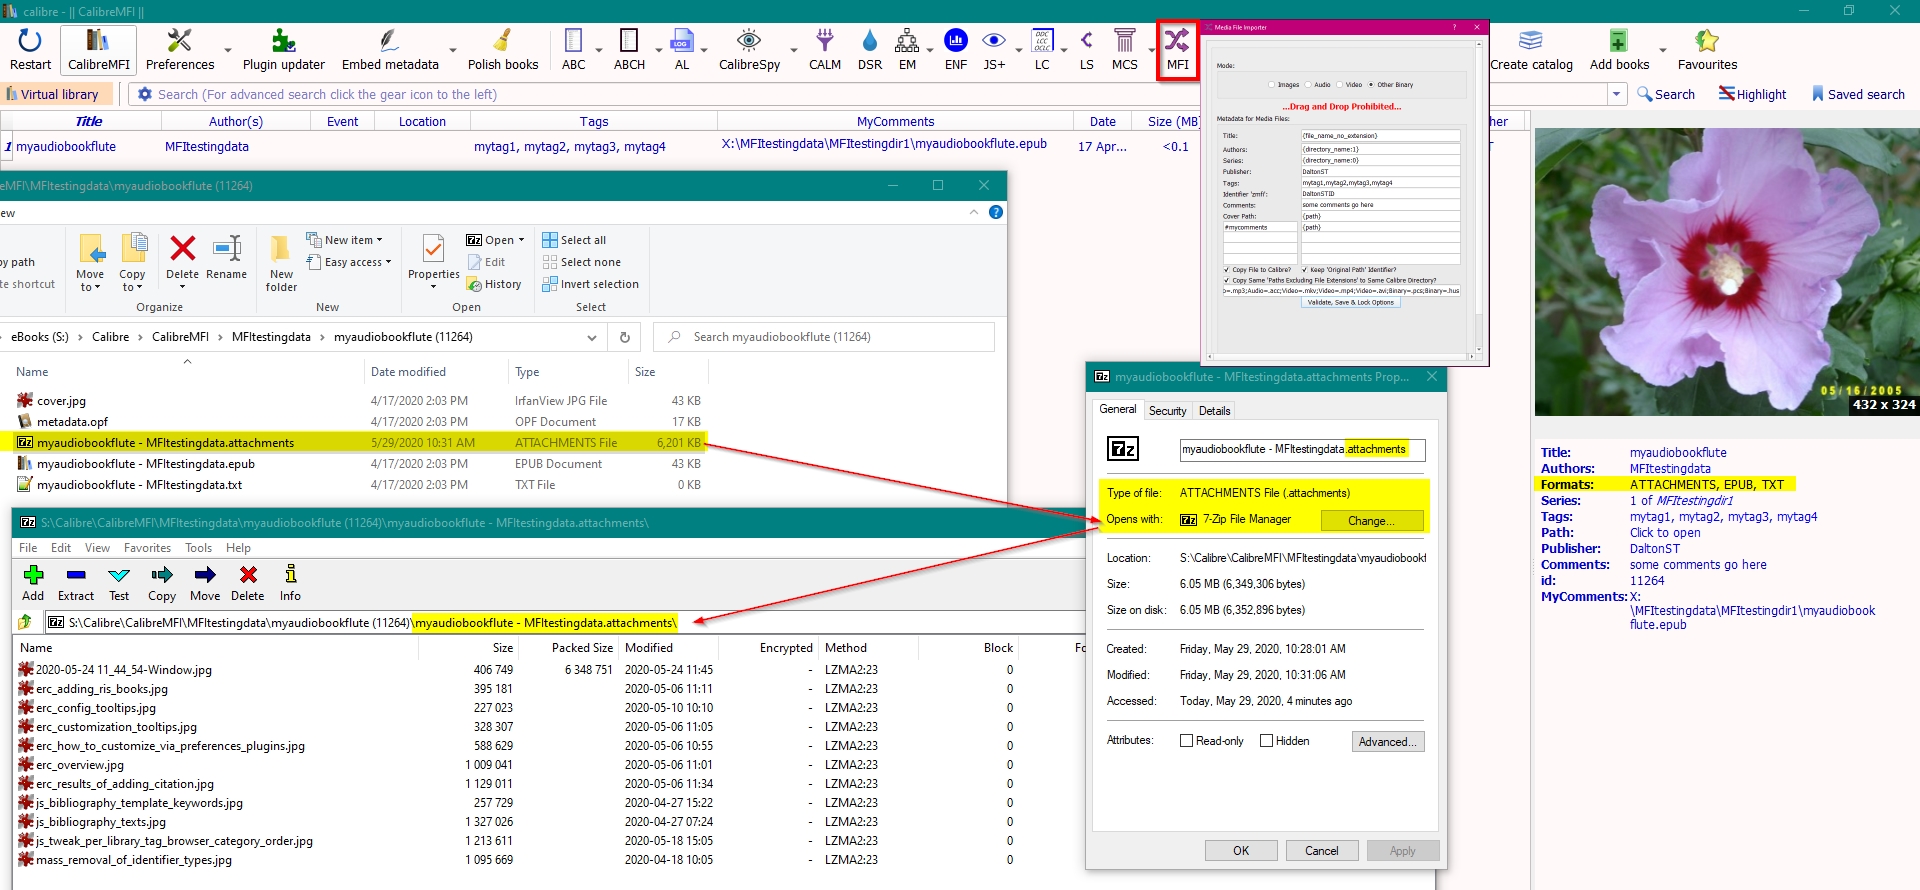Image resolution: width=1920 pixels, height=890 pixels.
Task: Click the Advanced... attributes button
Action: pyautogui.click(x=1387, y=742)
